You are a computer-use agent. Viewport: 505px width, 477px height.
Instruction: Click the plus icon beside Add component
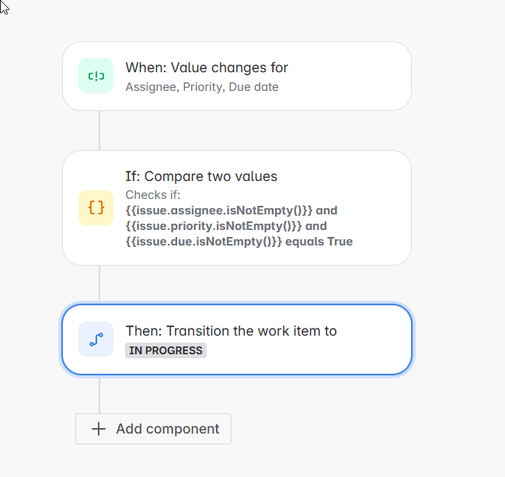[99, 429]
